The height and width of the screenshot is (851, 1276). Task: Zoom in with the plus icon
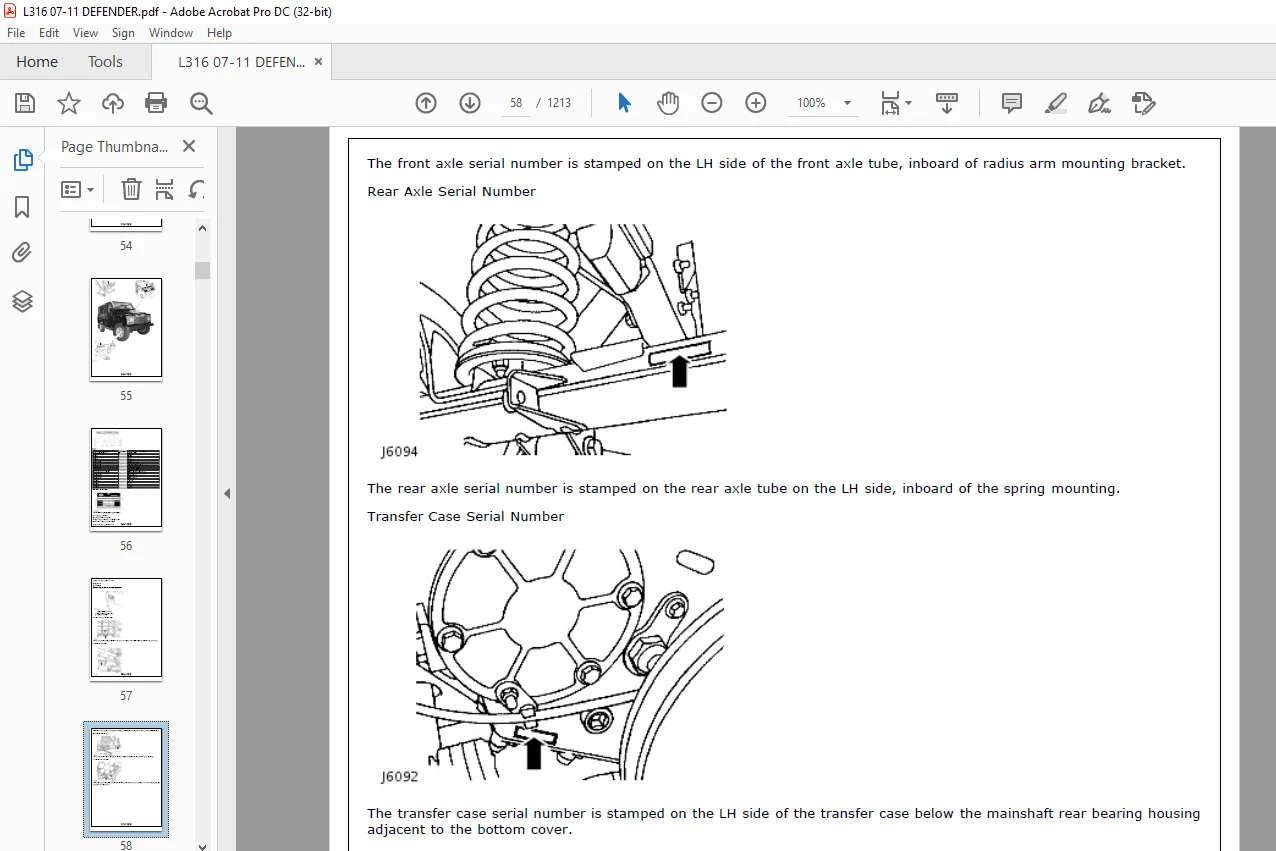pos(756,103)
